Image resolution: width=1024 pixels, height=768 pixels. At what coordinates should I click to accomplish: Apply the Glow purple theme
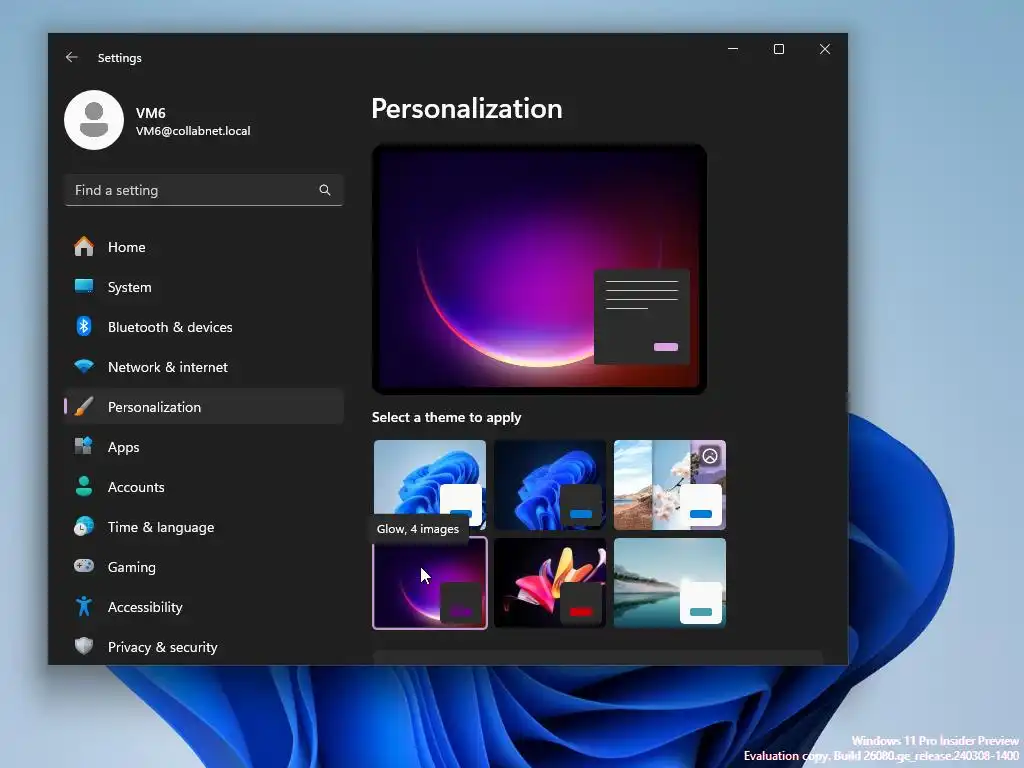point(430,583)
